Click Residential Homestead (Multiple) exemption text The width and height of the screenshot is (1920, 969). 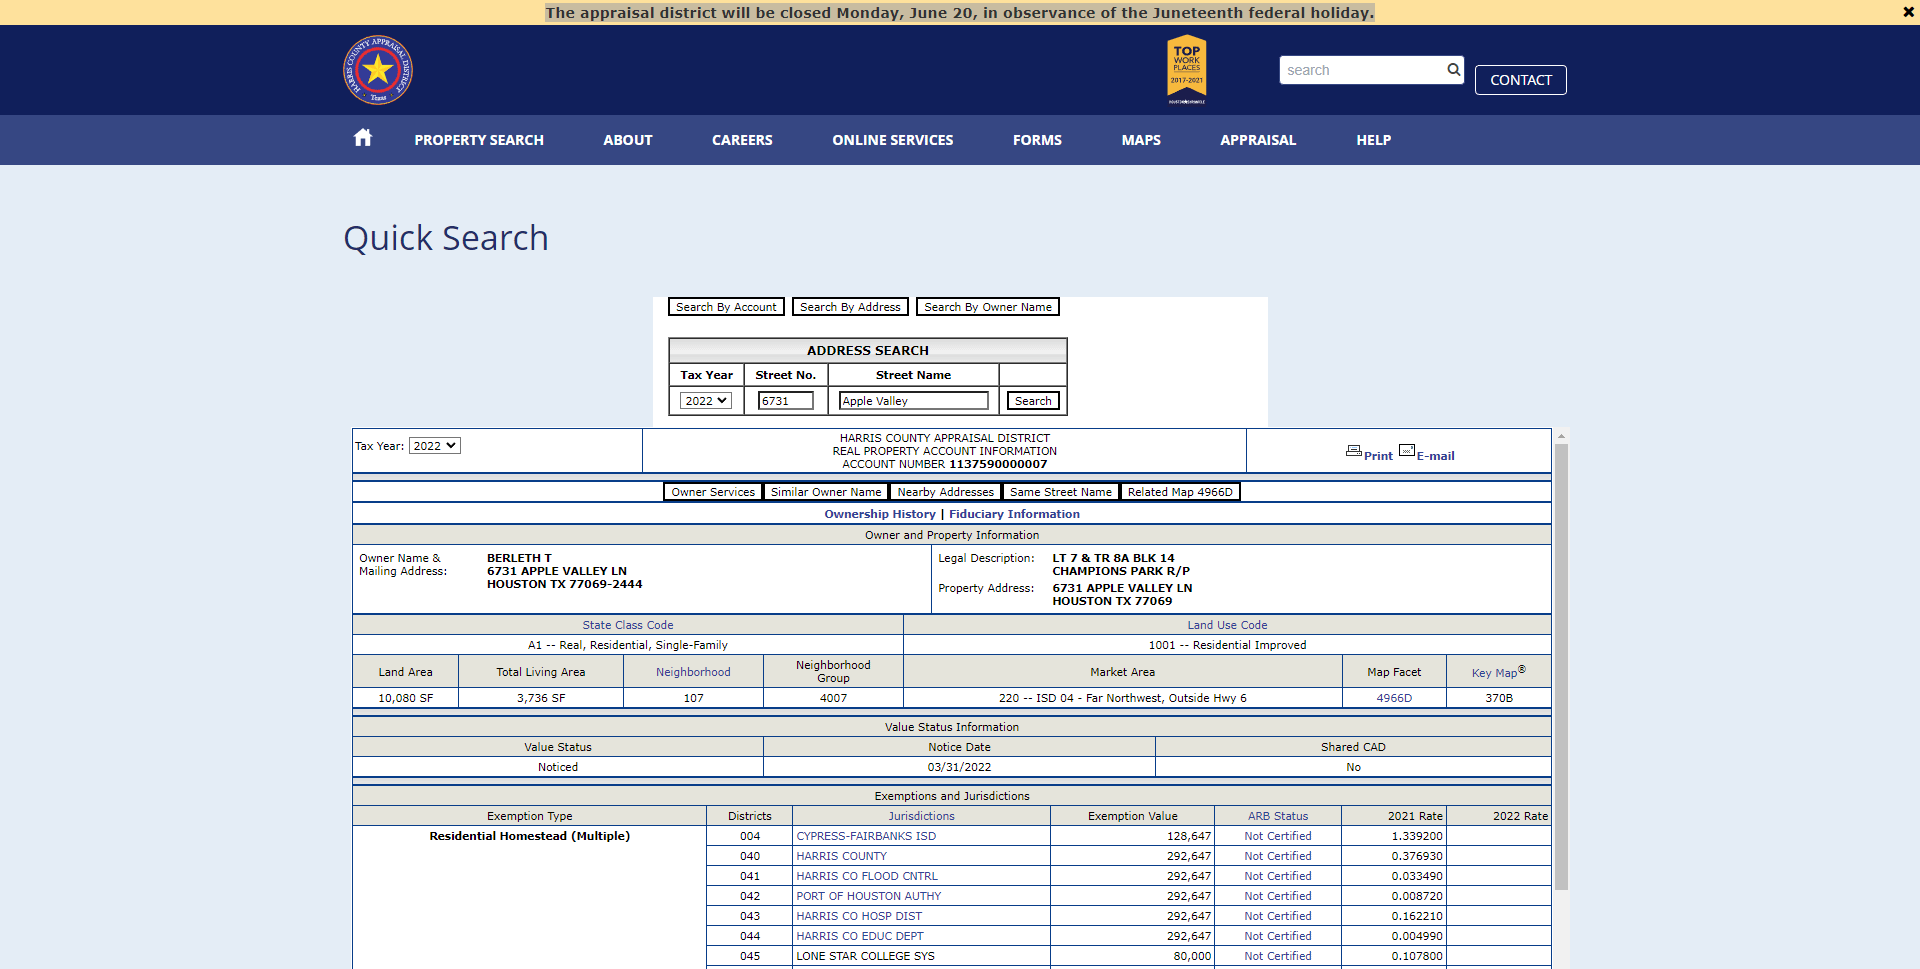tap(529, 836)
